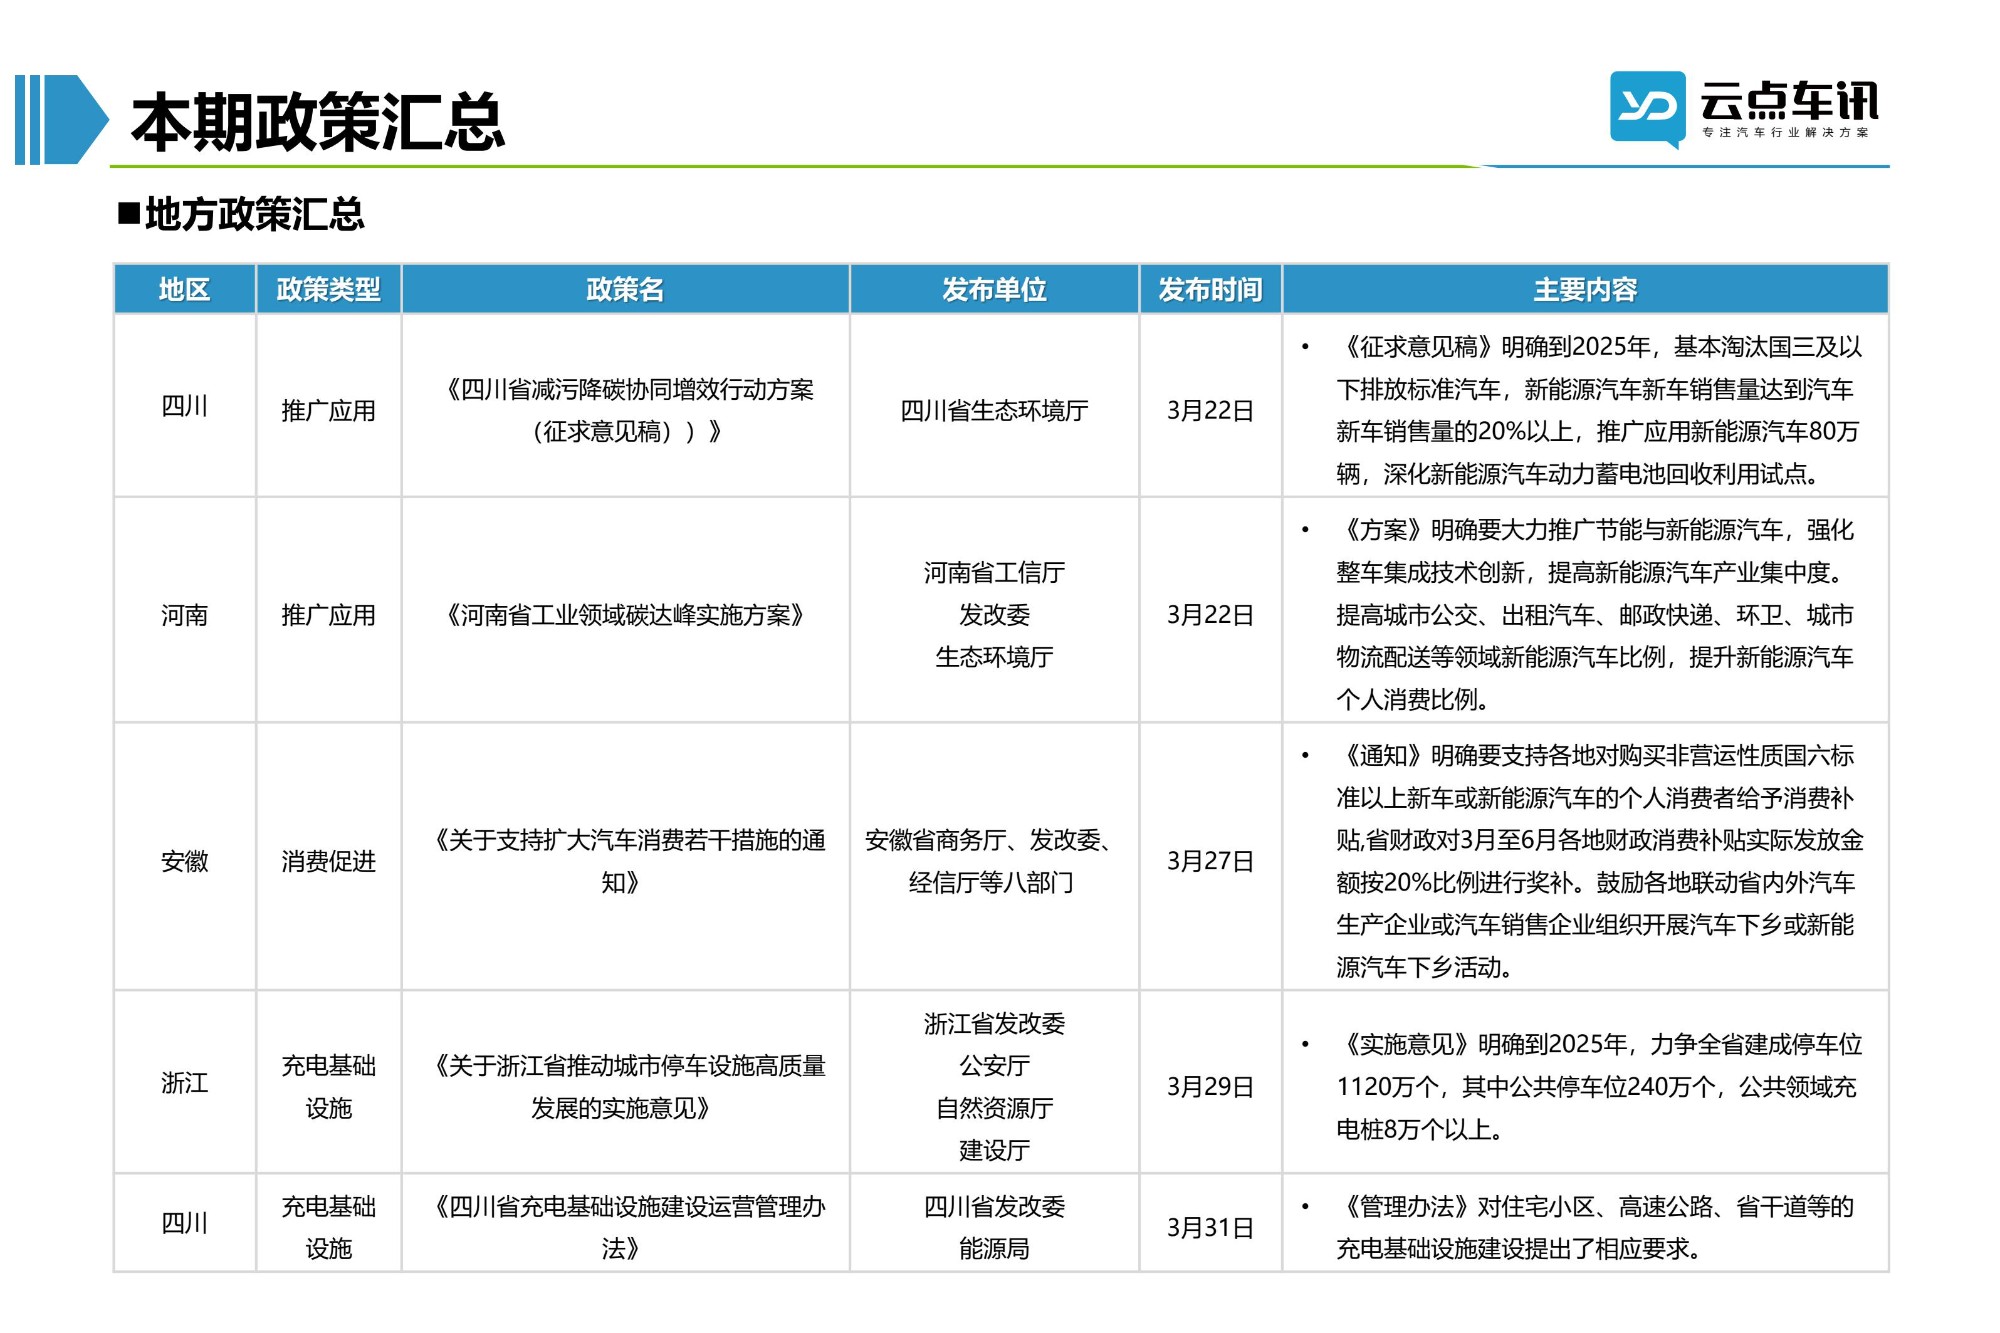Click the 发布单位 column header

[x=994, y=289]
